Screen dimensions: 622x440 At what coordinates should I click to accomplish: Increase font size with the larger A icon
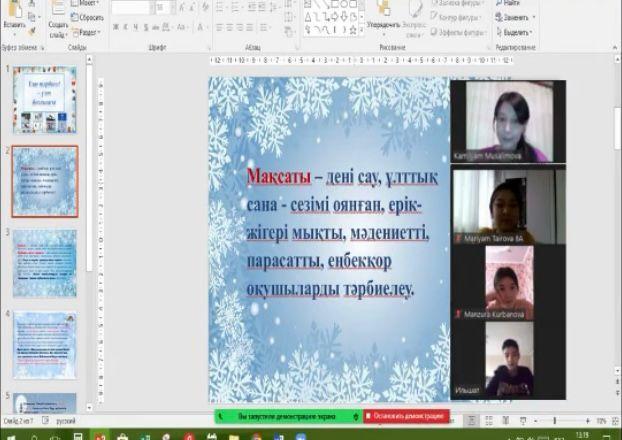point(182,7)
